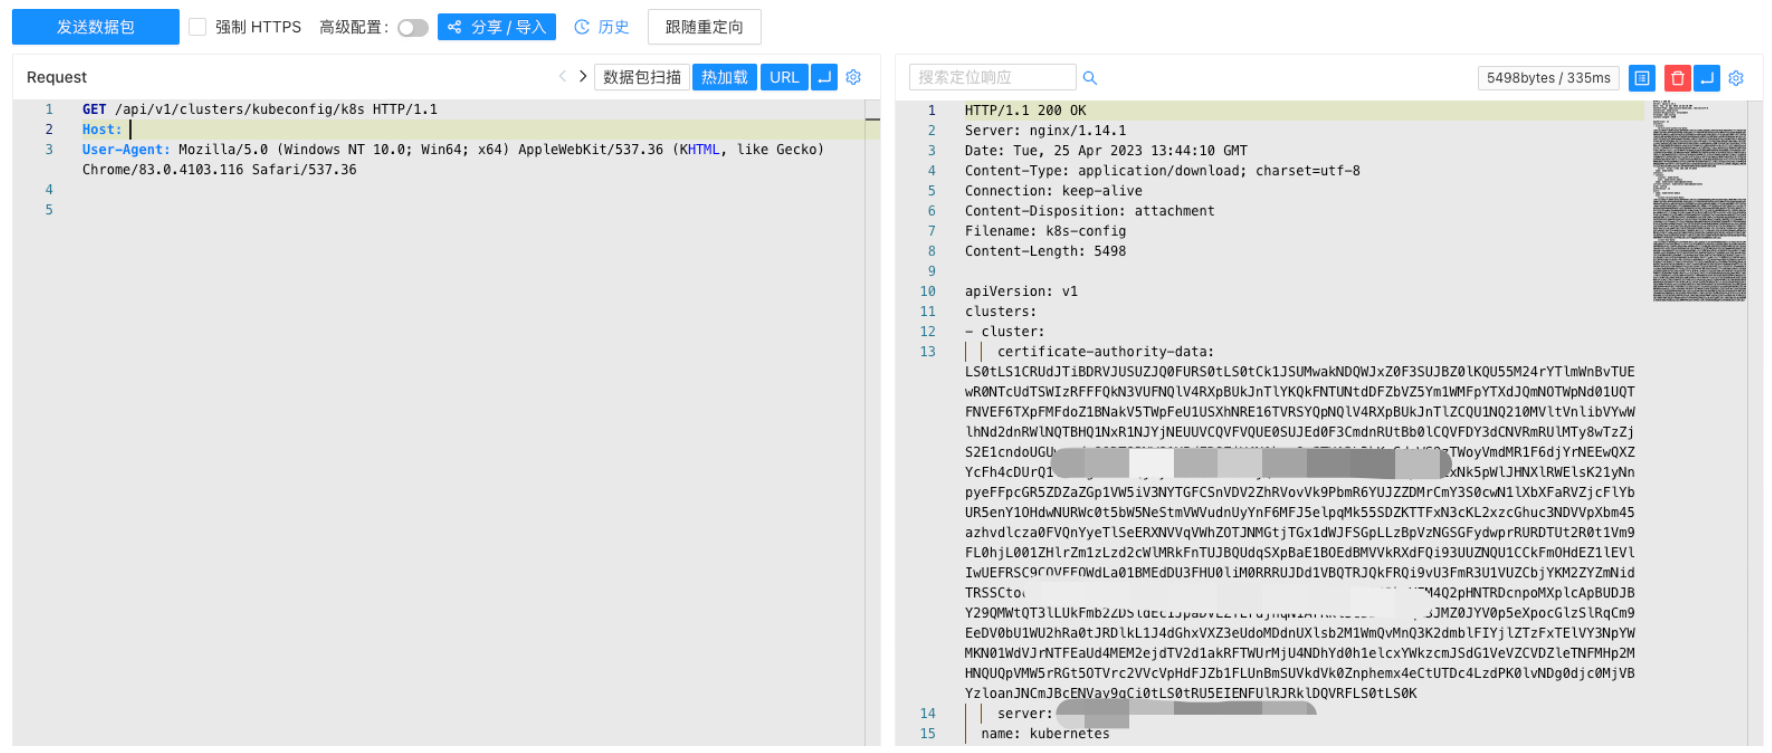Toggle line wrap icon in Request editor
1772x753 pixels.
click(824, 77)
